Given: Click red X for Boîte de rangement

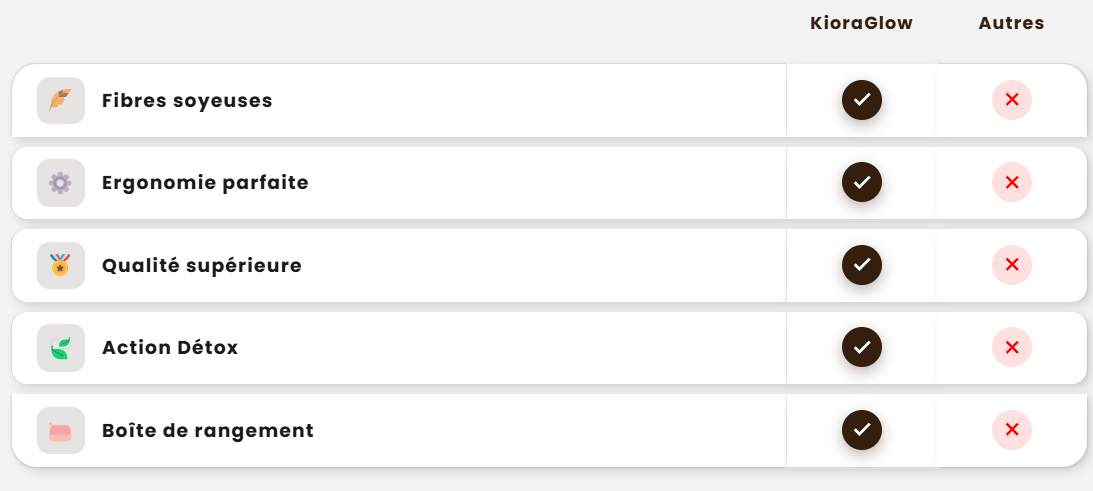Looking at the screenshot, I should [1011, 430].
